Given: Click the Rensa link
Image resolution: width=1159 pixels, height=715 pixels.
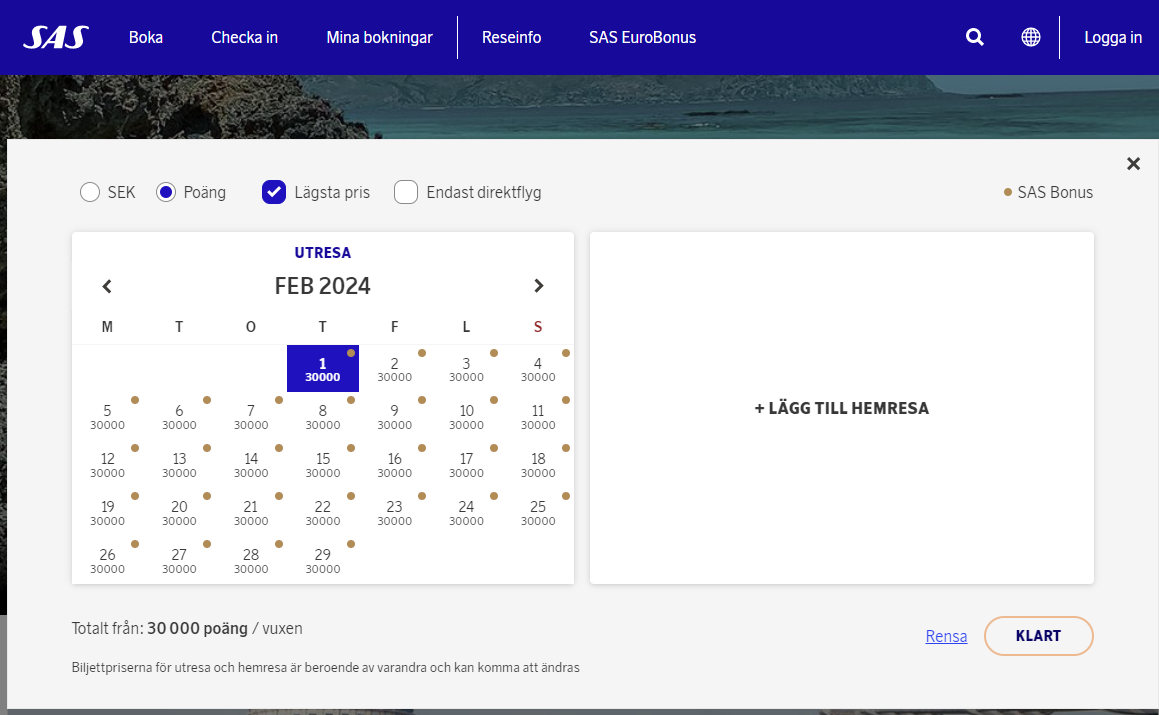Looking at the screenshot, I should [946, 636].
